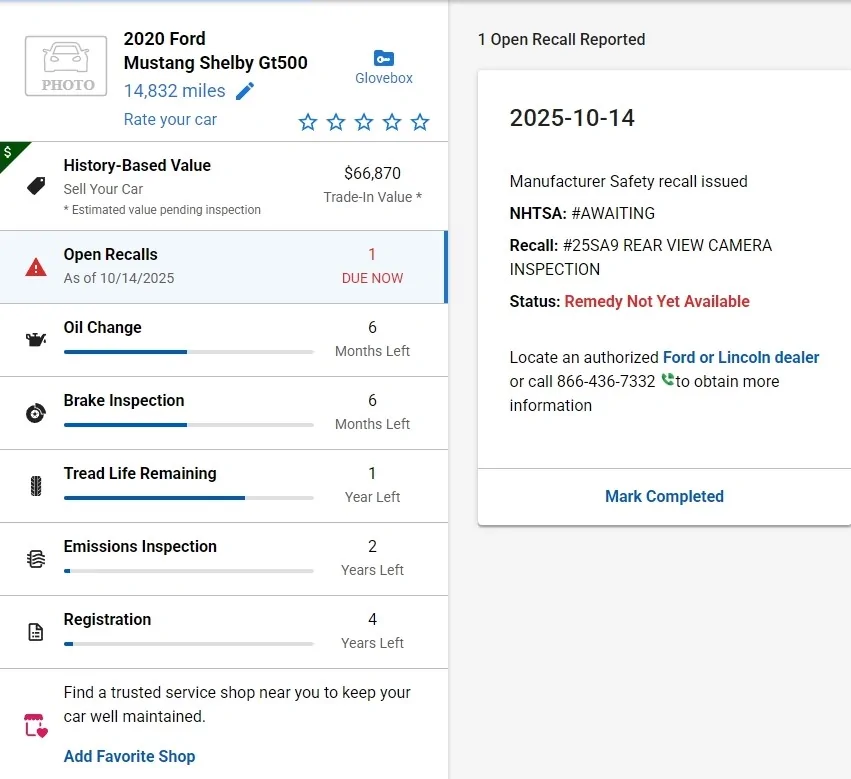
Task: Open the Tread Life Remaining row
Action: (224, 486)
